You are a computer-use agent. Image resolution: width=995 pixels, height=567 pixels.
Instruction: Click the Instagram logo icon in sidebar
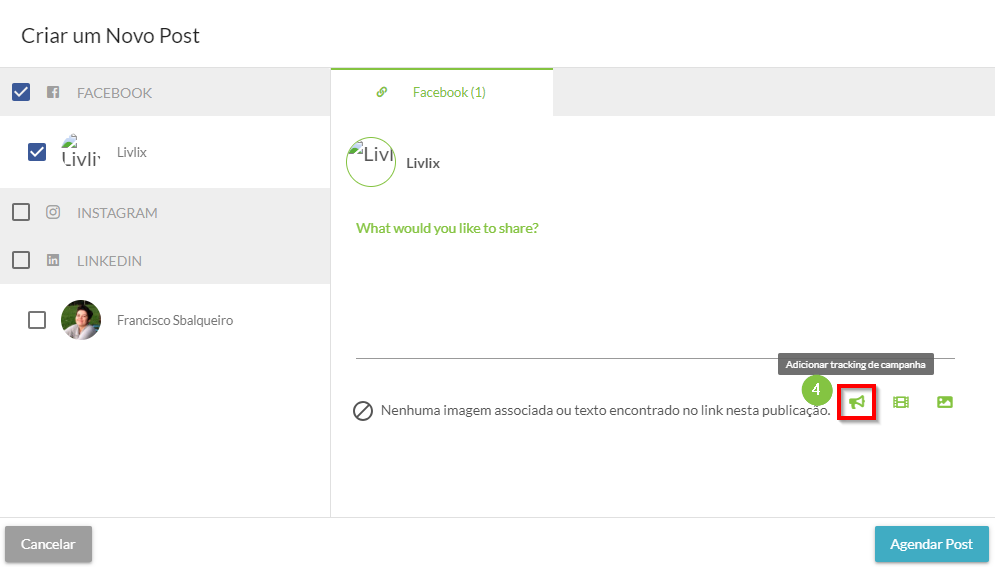click(53, 212)
